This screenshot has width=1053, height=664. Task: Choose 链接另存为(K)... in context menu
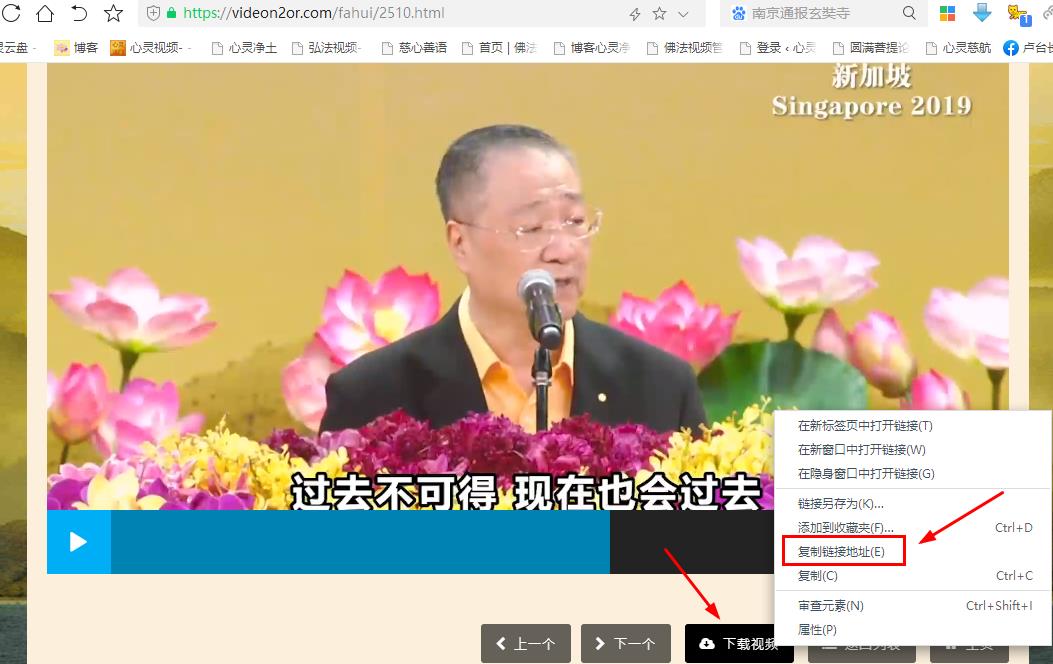[913, 504]
